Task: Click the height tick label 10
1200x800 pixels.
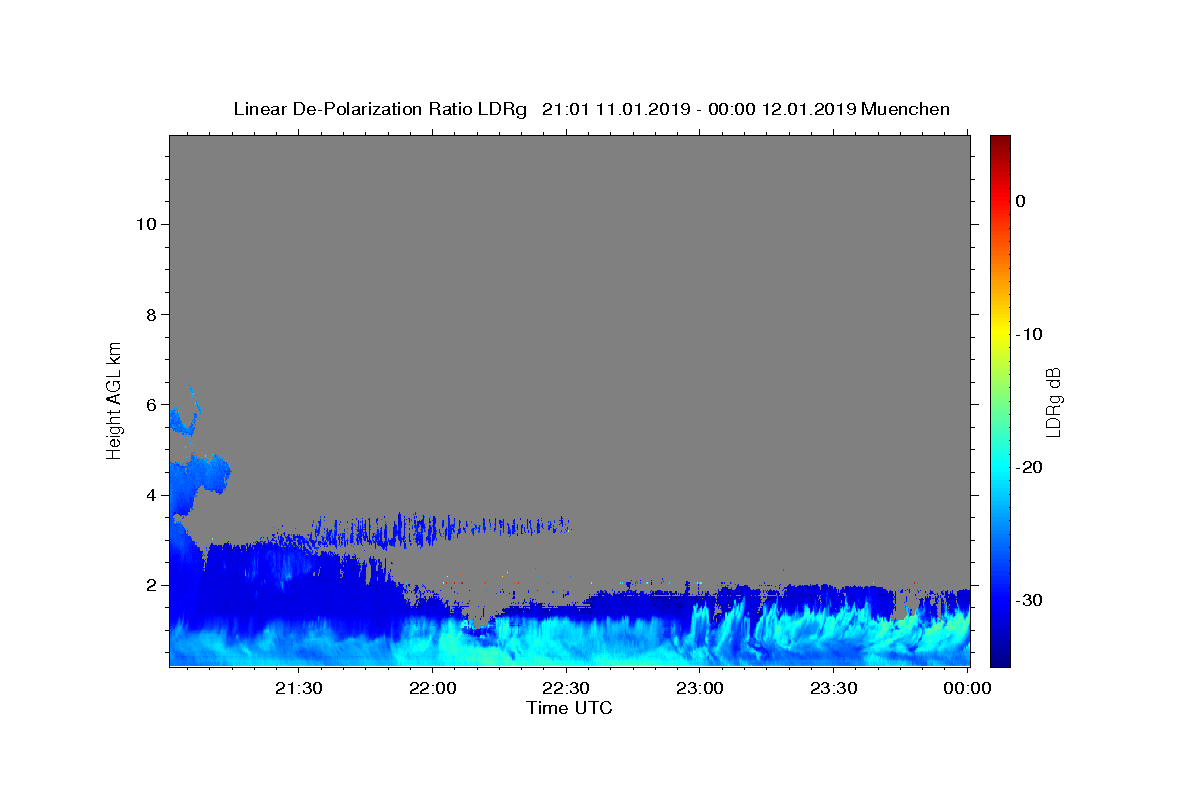Action: 145,224
